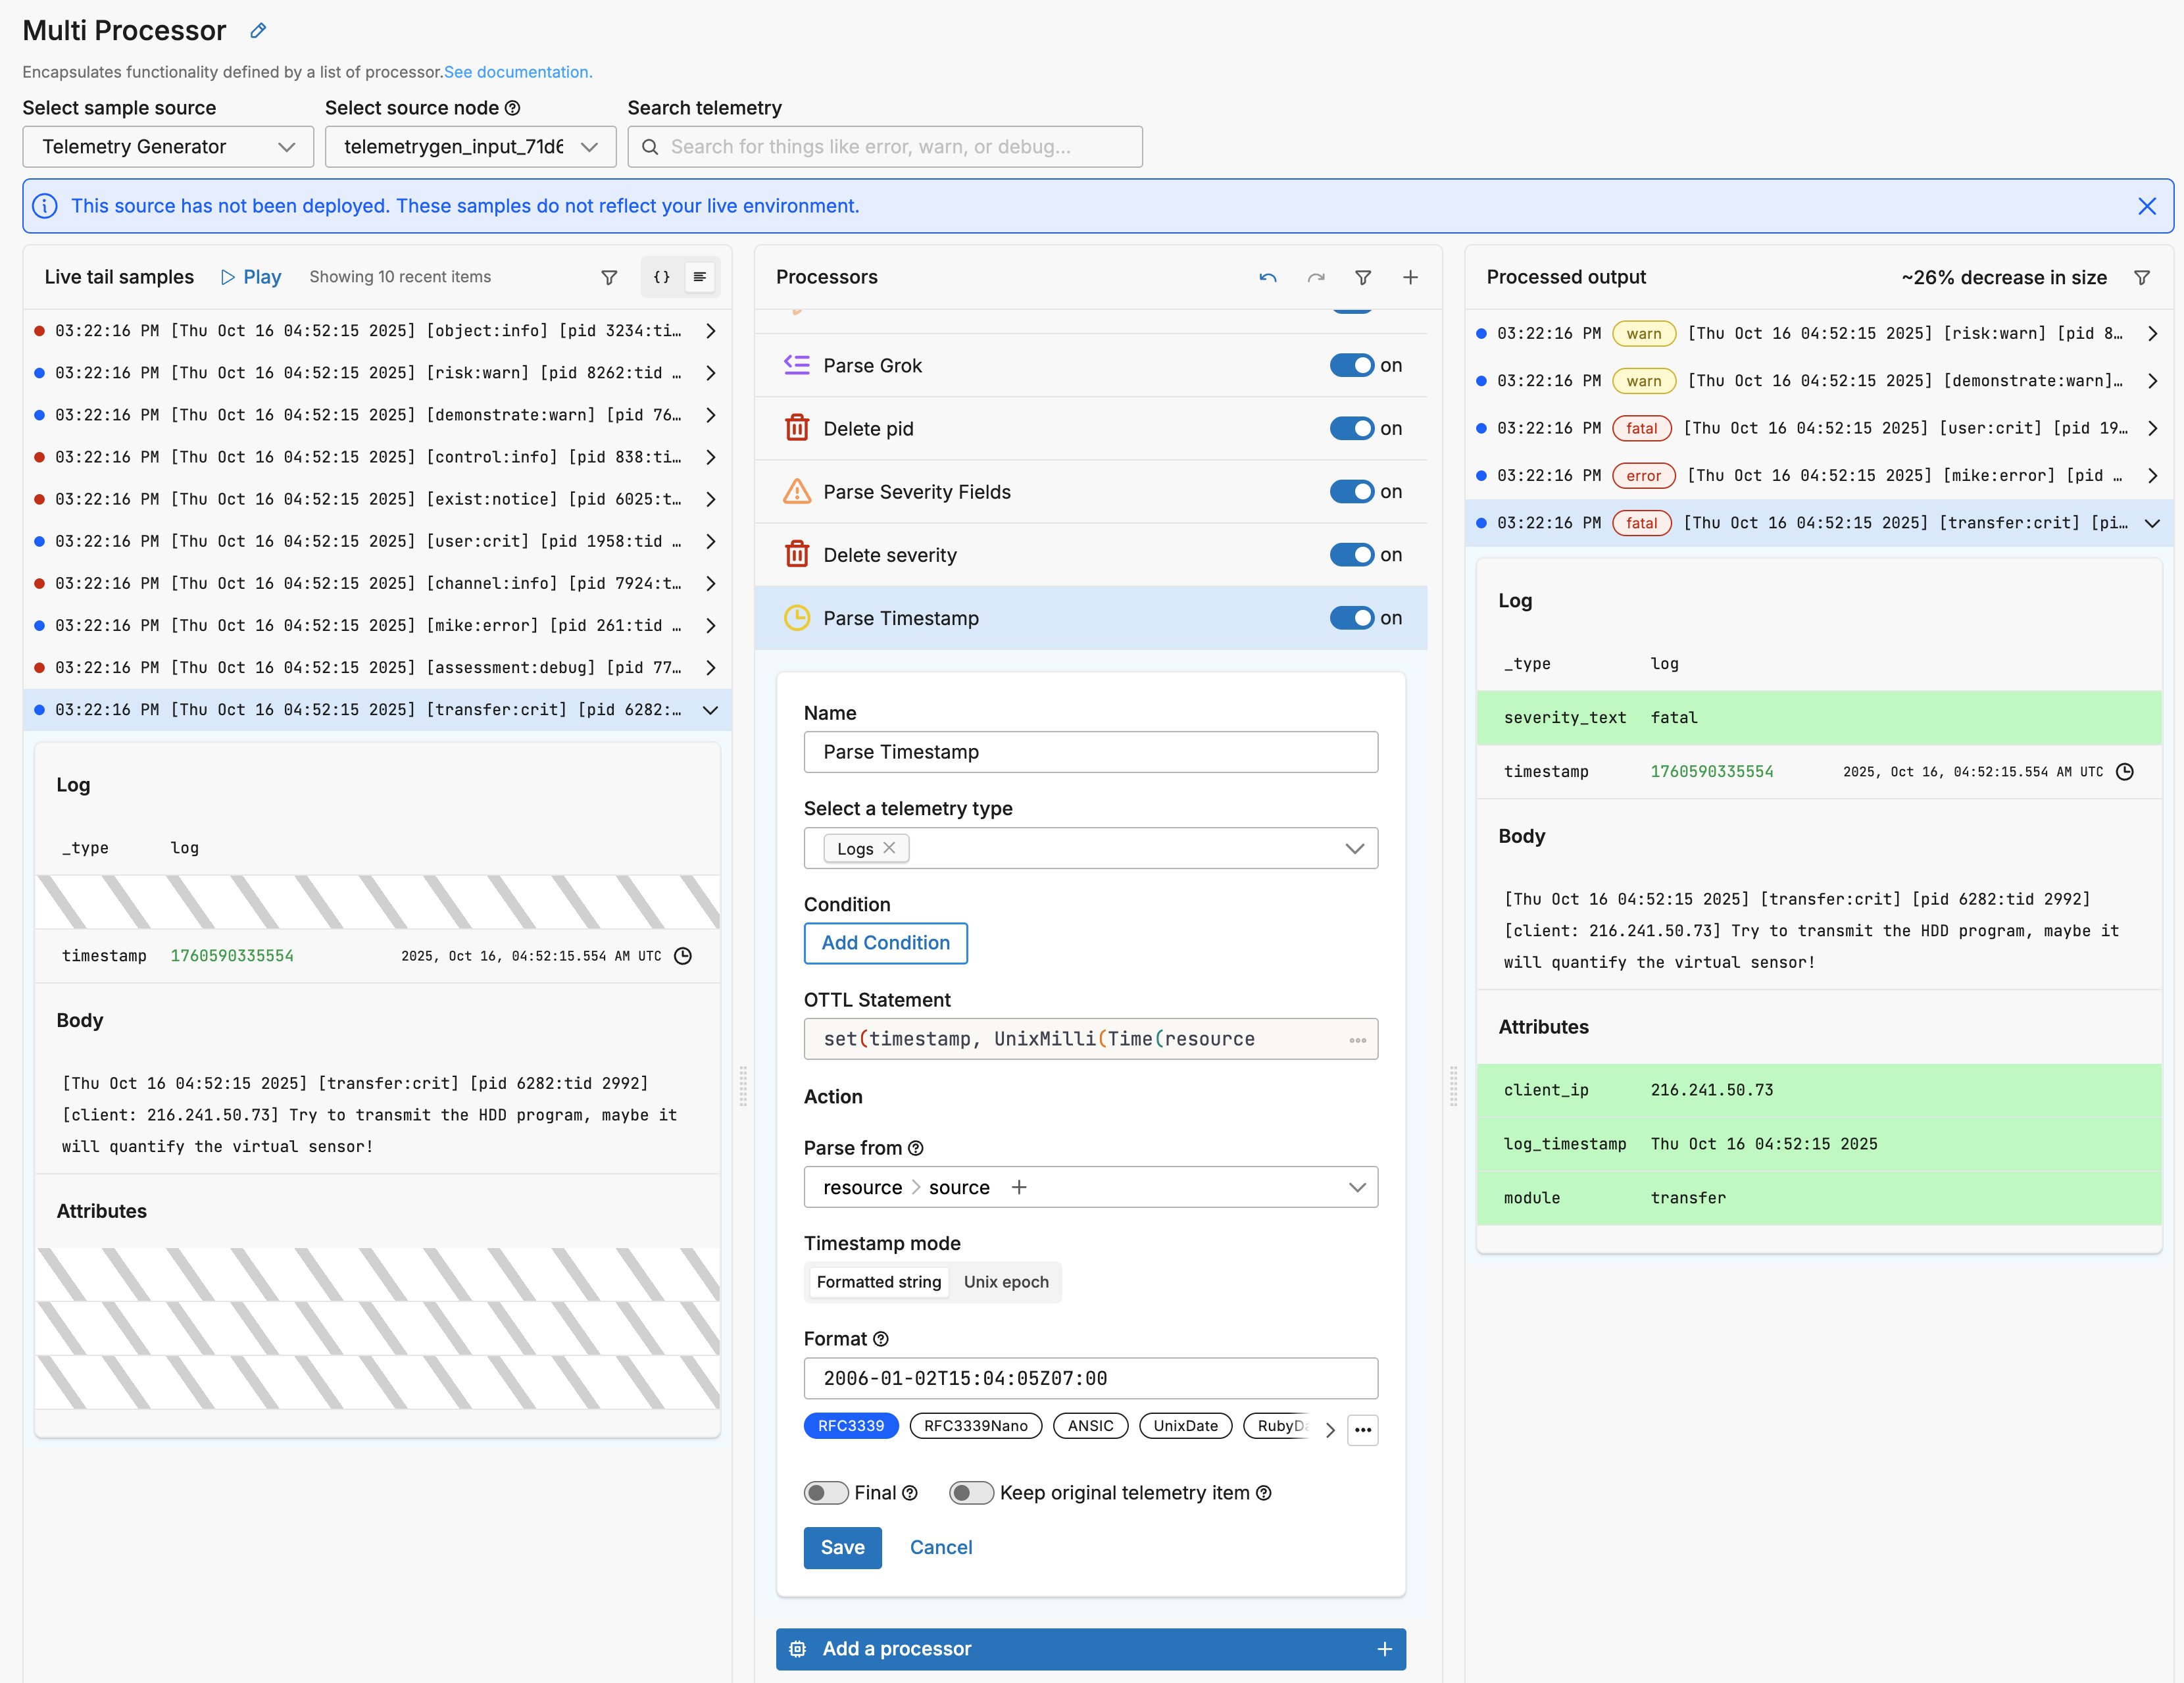The width and height of the screenshot is (2184, 1683).
Task: Click the Live tail samples filter icon
Action: pyautogui.click(x=609, y=277)
